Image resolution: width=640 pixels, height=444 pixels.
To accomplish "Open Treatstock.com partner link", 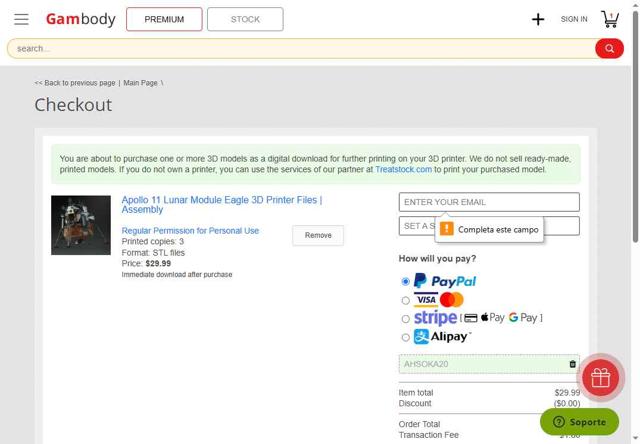I will click(403, 169).
